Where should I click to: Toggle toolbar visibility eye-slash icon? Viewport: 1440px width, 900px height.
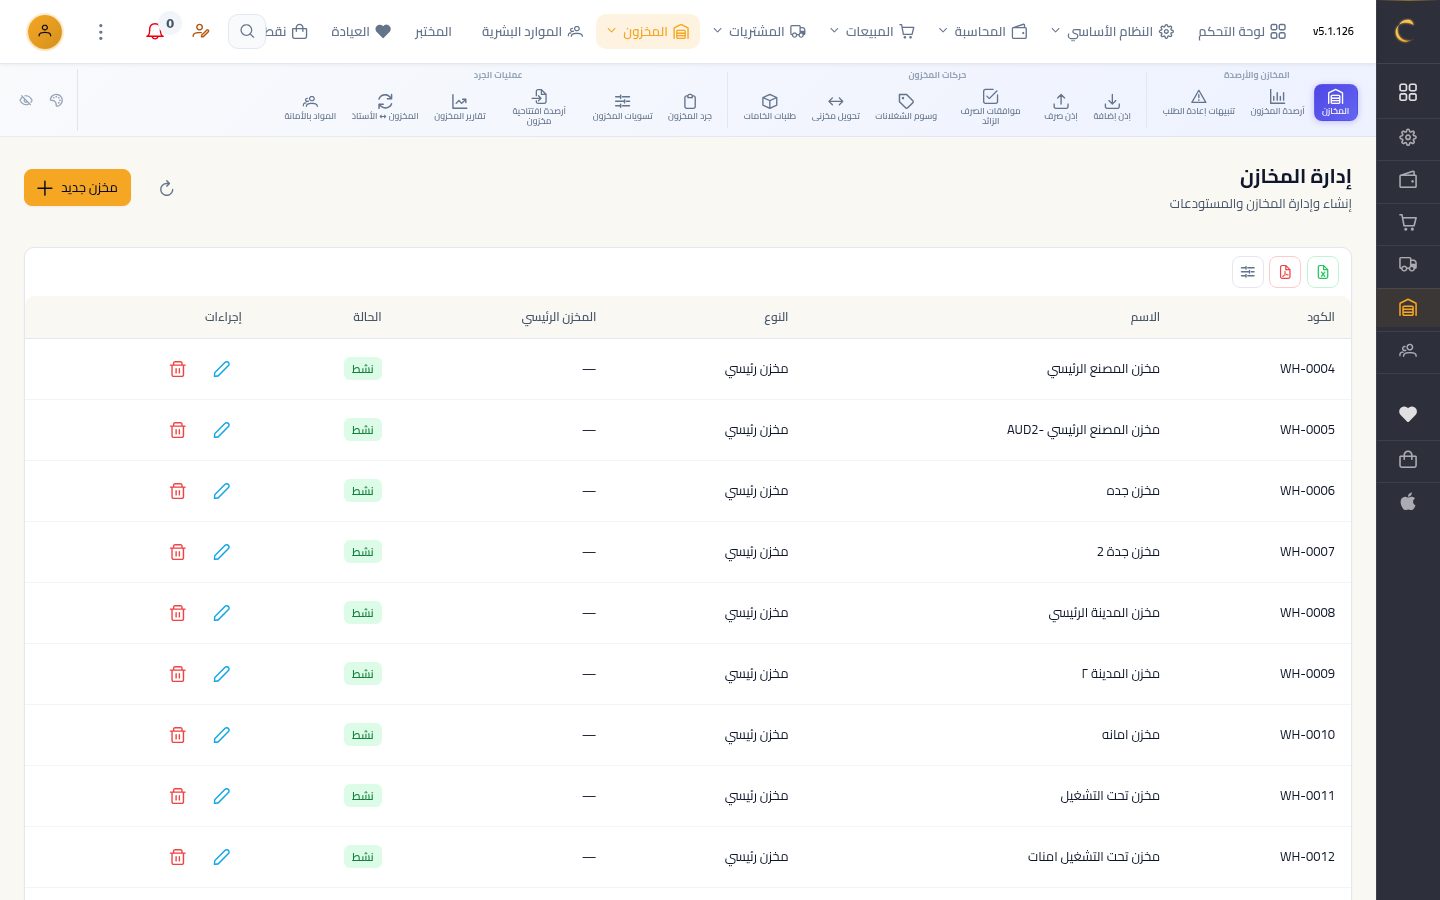26,100
